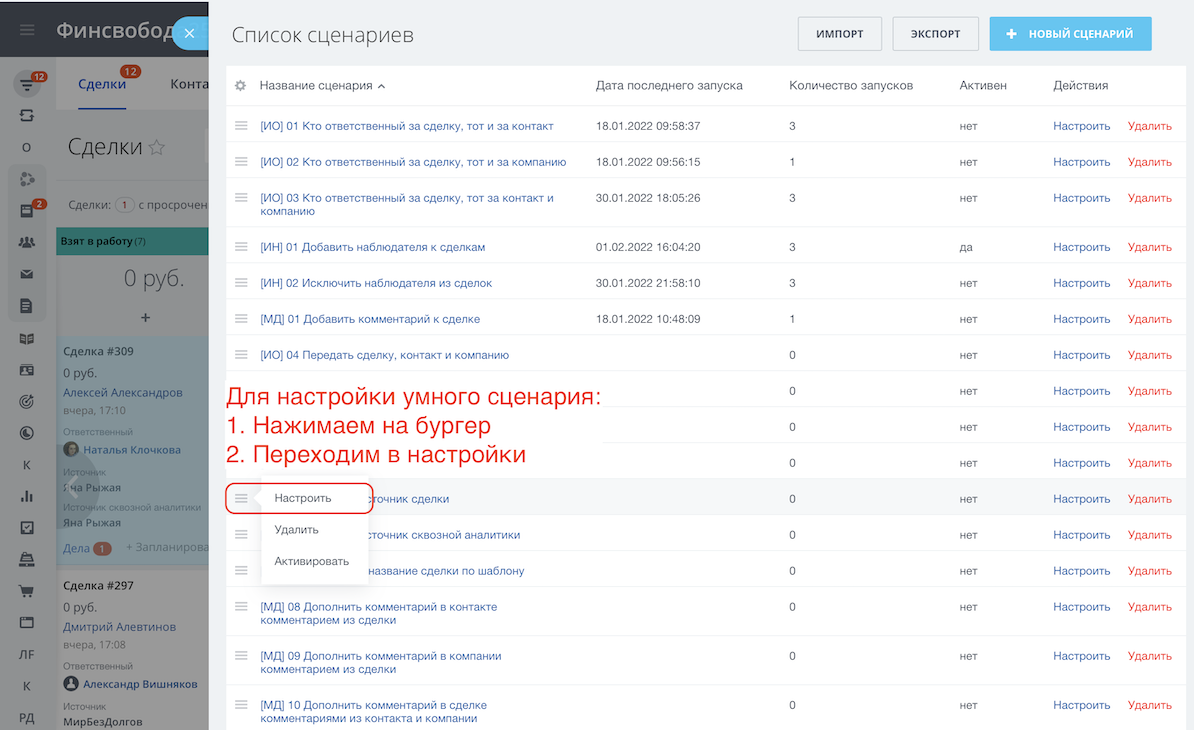Switch to the Сделки tab
The image size is (1194, 730).
[102, 84]
